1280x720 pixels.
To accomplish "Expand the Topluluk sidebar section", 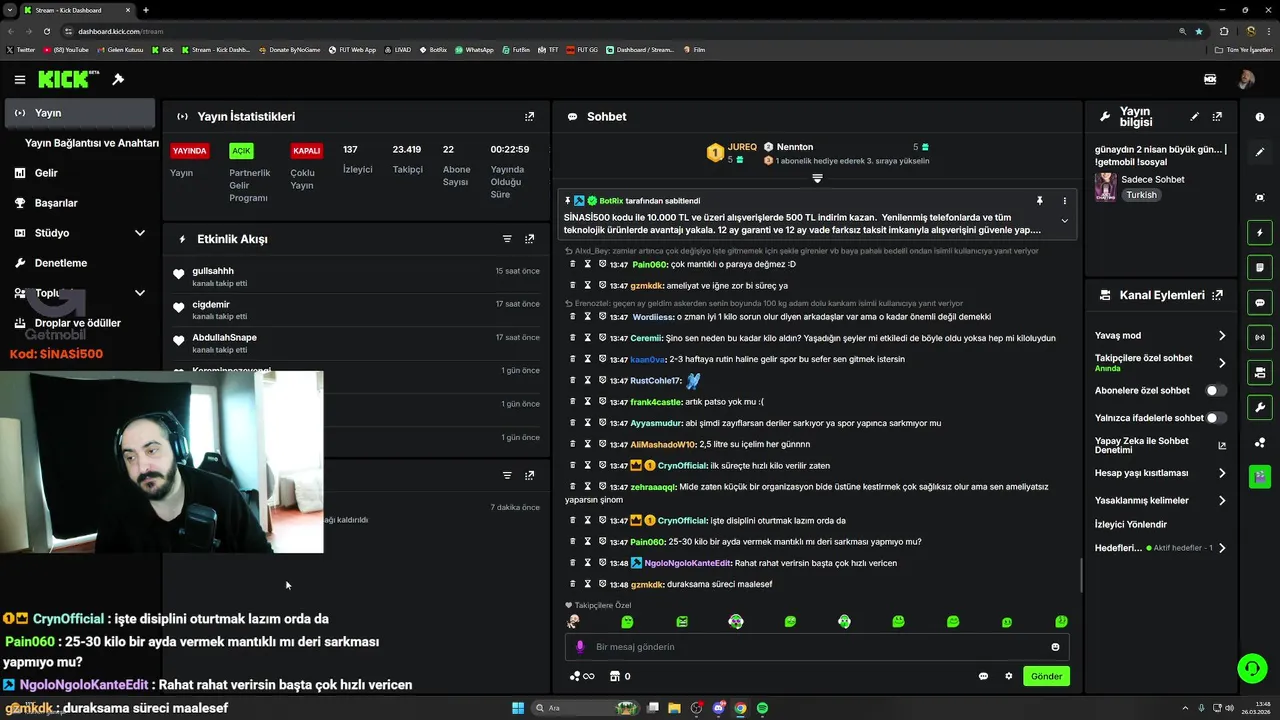I will coord(139,293).
